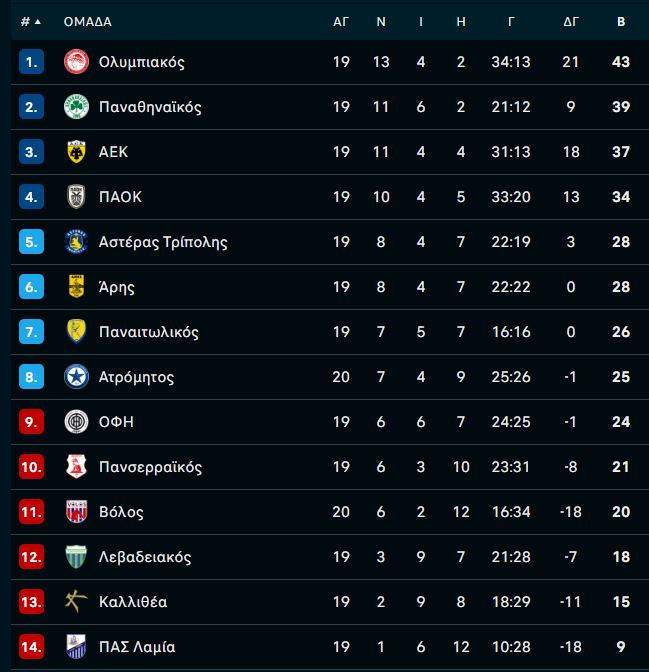Click the ΑΓ matches played header
This screenshot has width=649, height=672.
tap(341, 21)
